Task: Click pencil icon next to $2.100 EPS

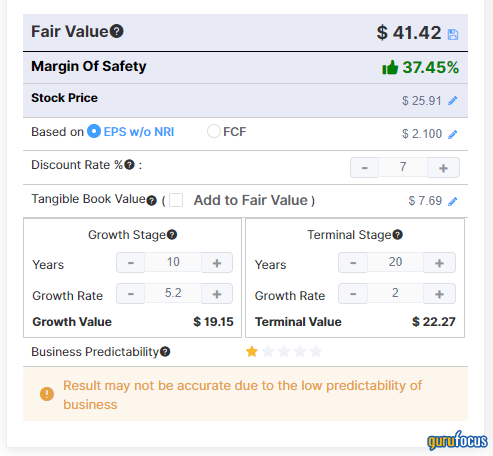Action: click(x=452, y=134)
